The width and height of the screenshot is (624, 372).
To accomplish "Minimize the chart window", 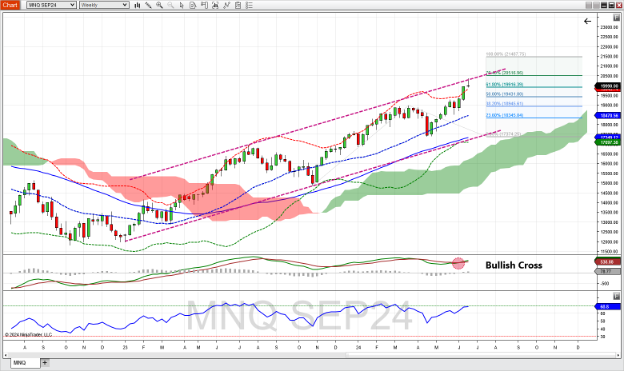I will 604,5.
